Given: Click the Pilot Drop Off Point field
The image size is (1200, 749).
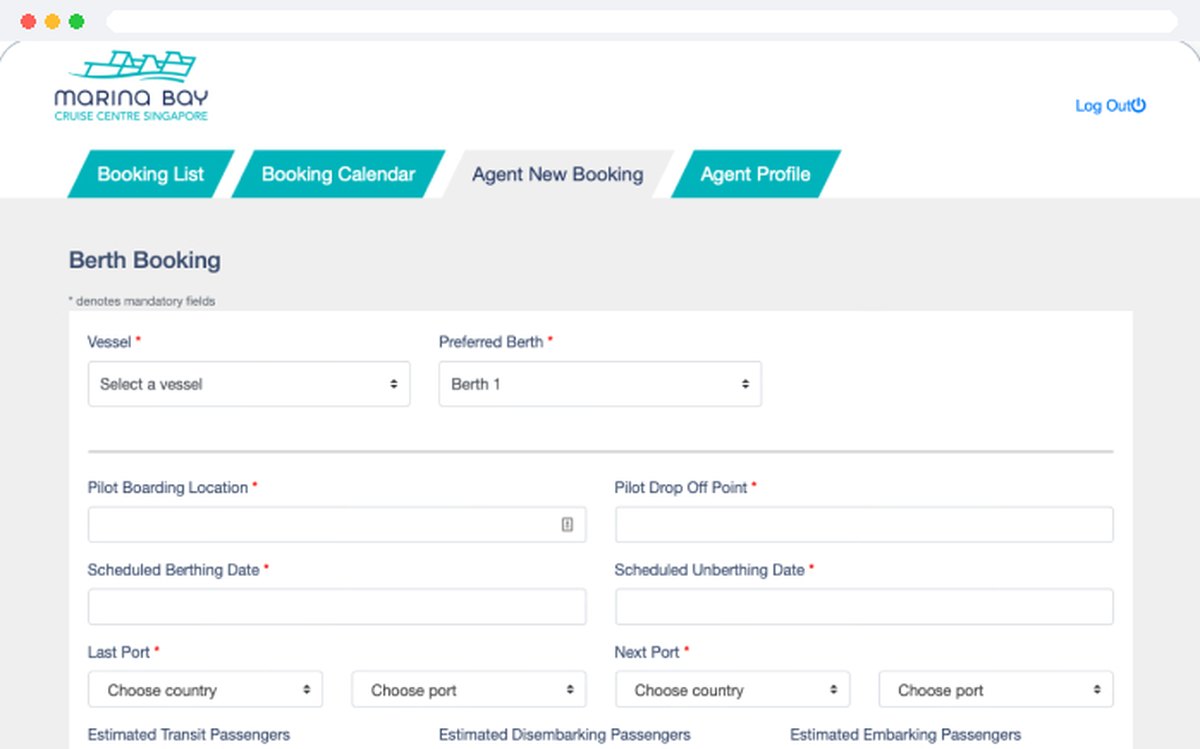Looking at the screenshot, I should pos(864,524).
